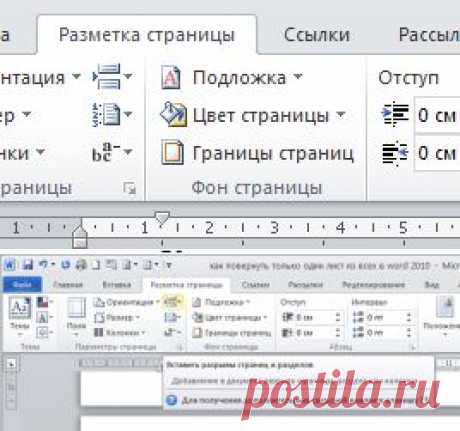Screen dimensions: 460x431
Task: Click the Print icon in the small quick access toolbar
Action: (81, 265)
